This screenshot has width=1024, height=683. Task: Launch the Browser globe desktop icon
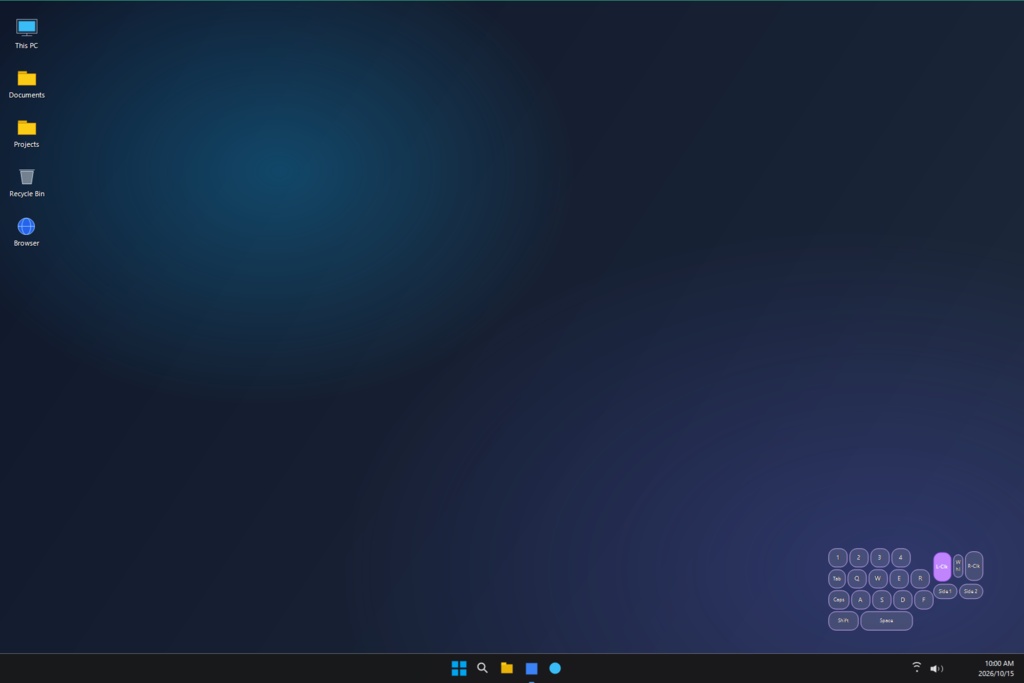click(26, 232)
